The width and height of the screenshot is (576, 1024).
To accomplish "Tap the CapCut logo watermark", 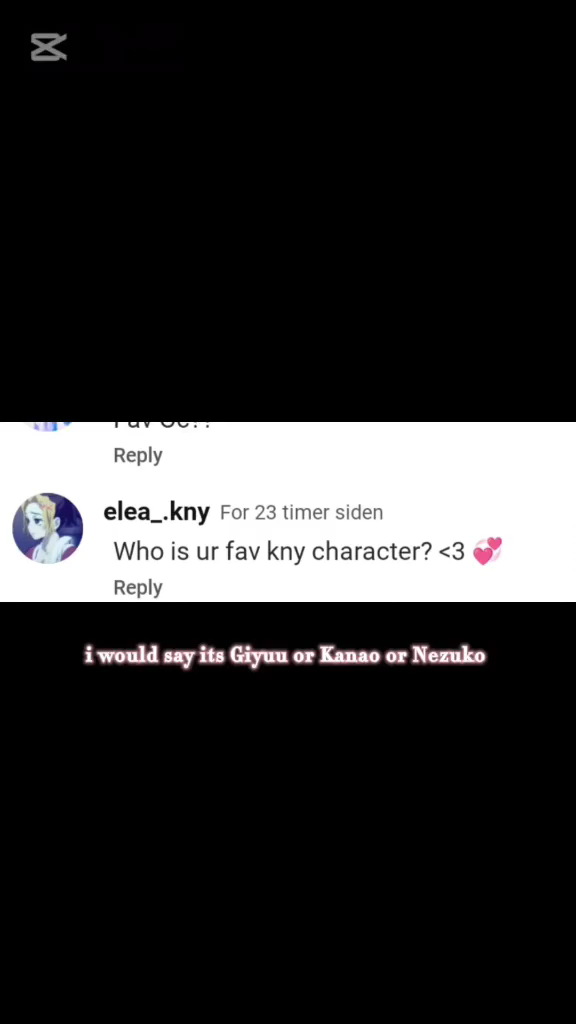I will point(49,48).
